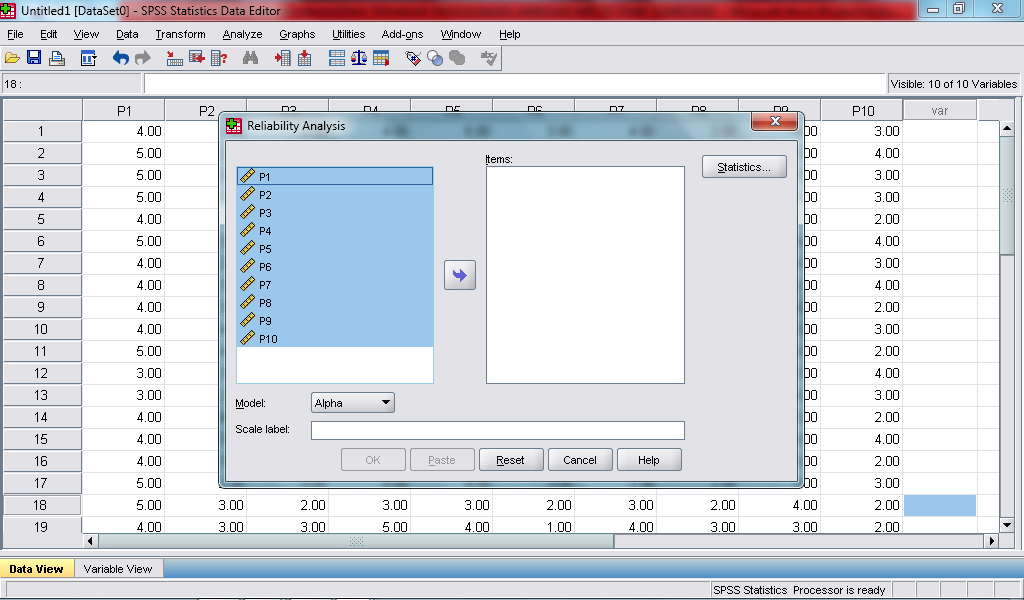Select variable P2 in the variable list
The width and height of the screenshot is (1024, 600).
click(335, 195)
